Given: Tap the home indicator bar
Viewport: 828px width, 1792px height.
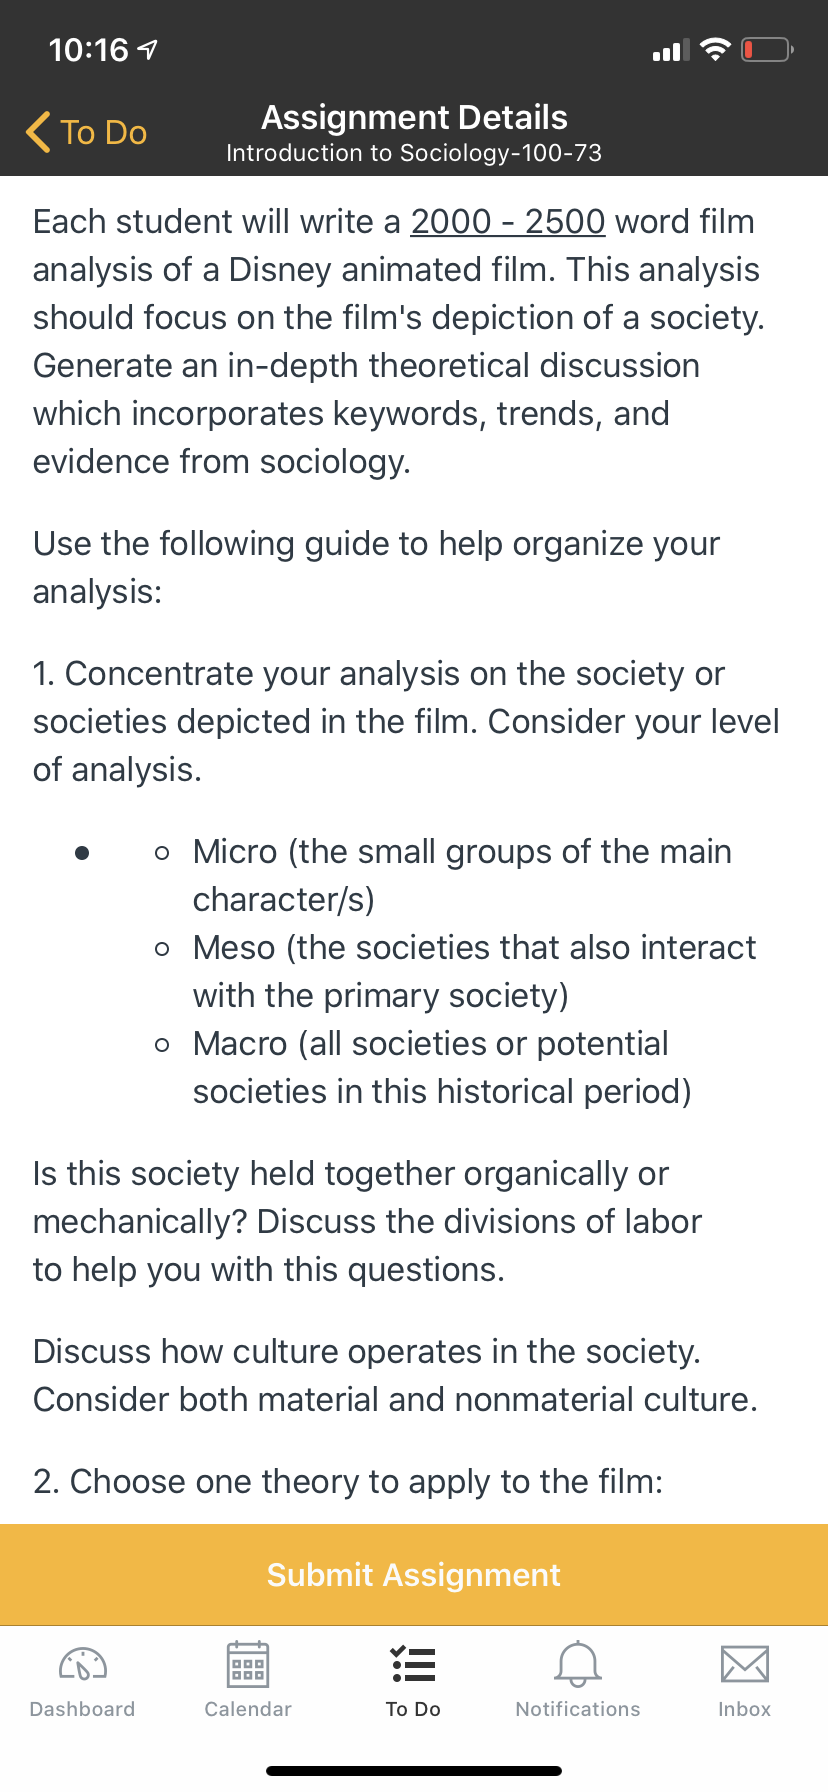Looking at the screenshot, I should (414, 1770).
